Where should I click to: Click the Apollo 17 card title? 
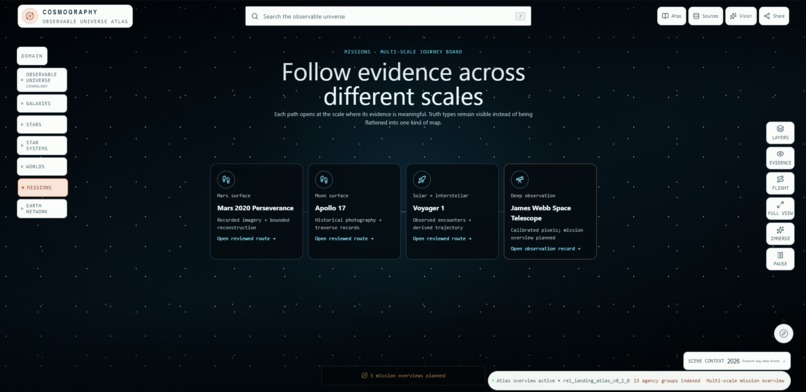tap(331, 208)
